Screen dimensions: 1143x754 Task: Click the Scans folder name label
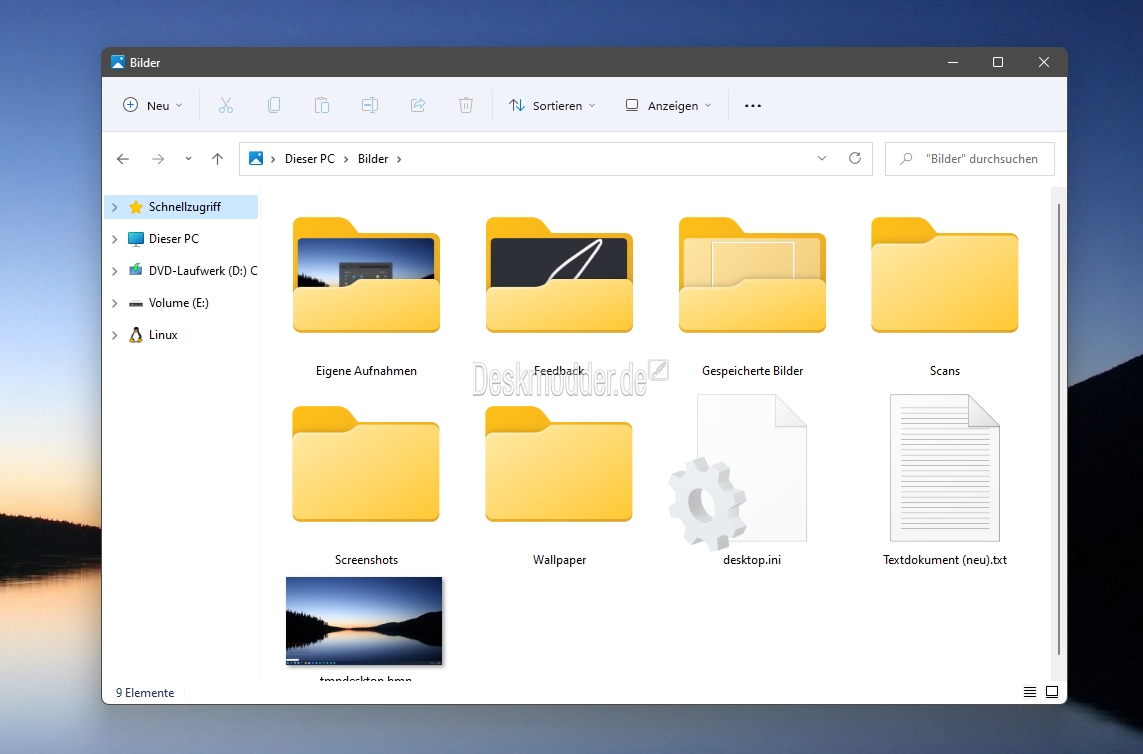tap(945, 371)
